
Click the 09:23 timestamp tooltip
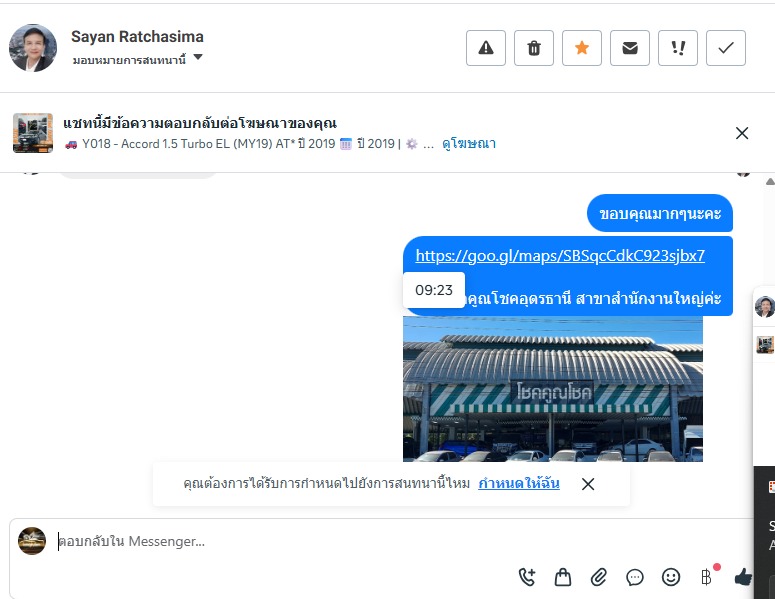click(434, 290)
